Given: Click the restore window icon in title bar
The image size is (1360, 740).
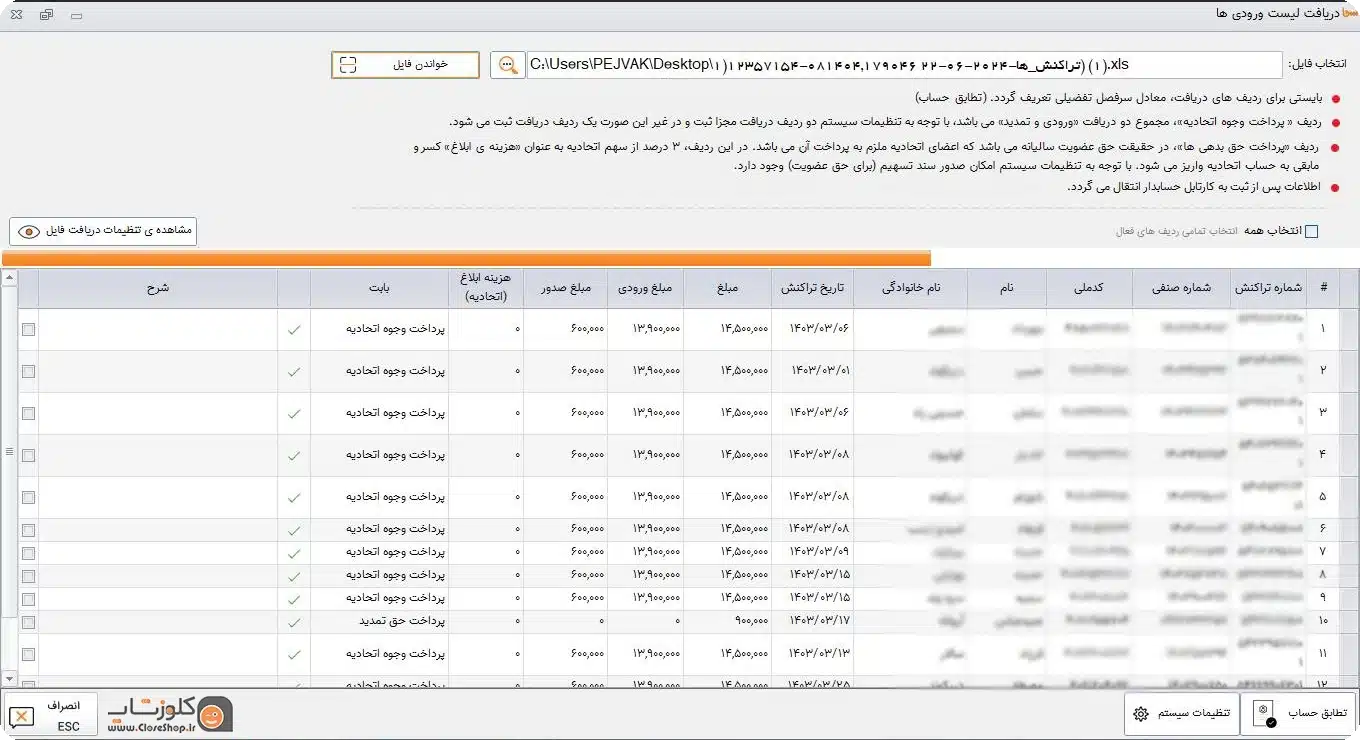Looking at the screenshot, I should [47, 16].
